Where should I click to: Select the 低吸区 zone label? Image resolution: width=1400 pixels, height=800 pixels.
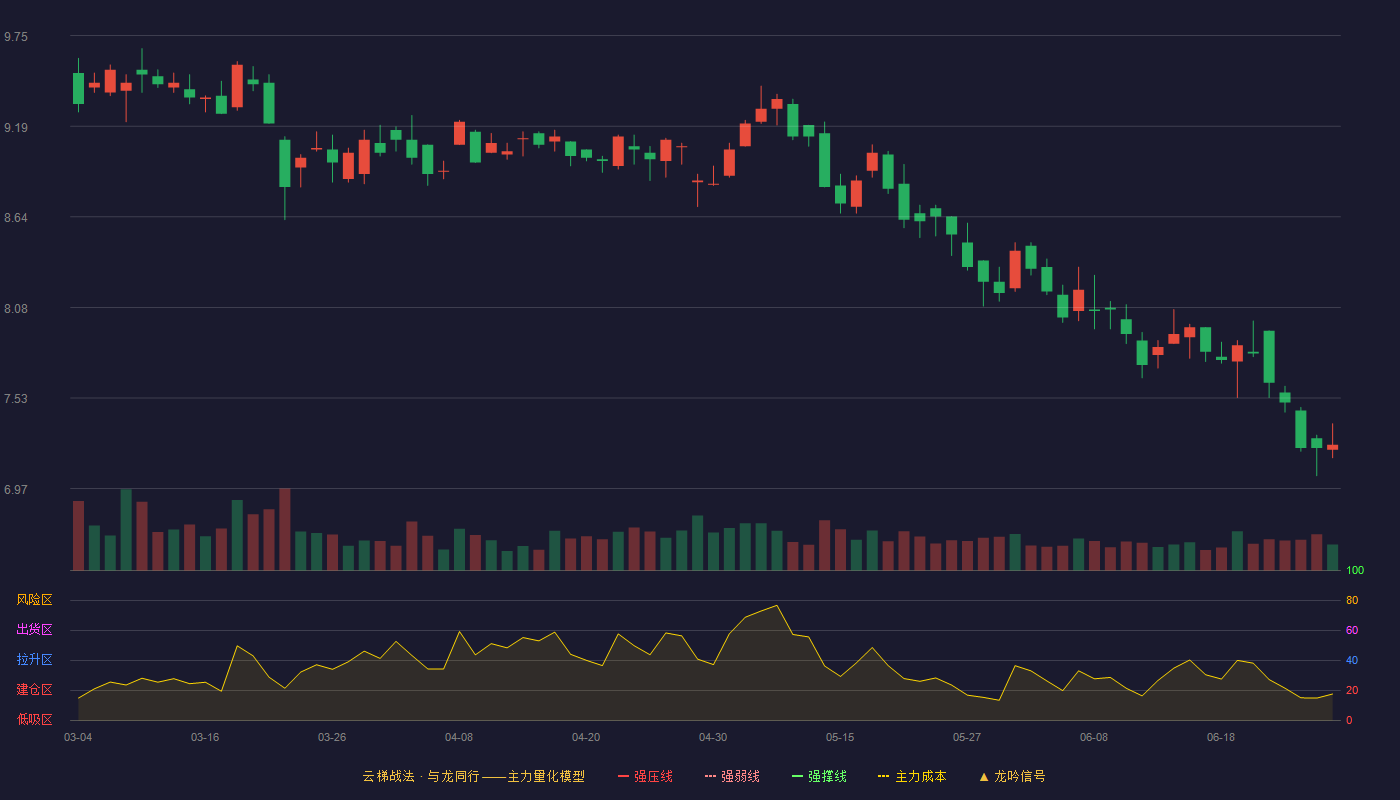[x=34, y=719]
